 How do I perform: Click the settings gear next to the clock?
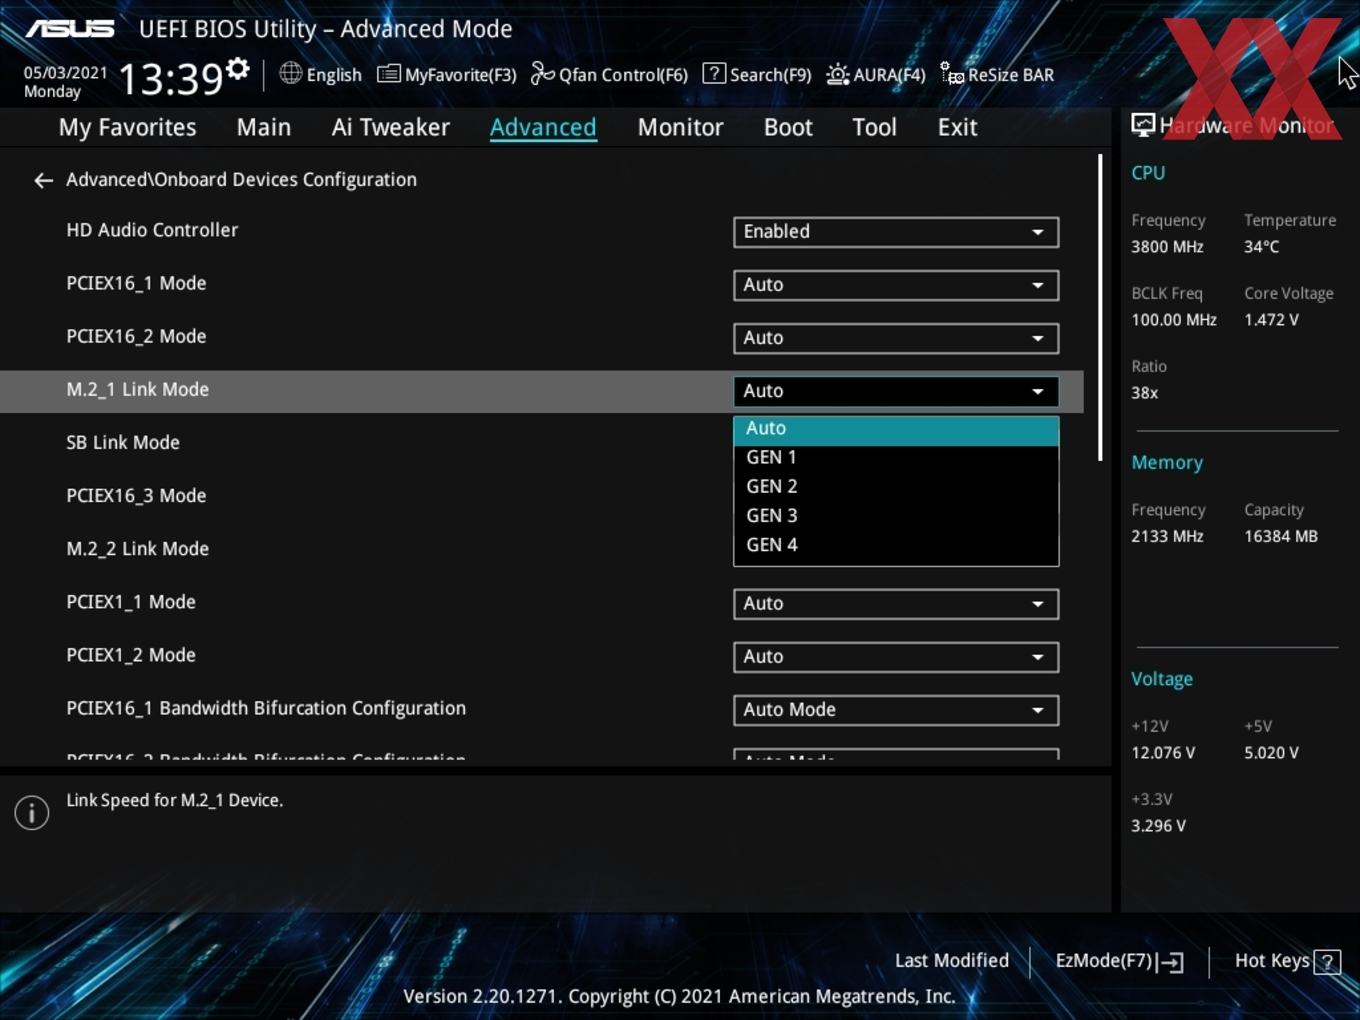[x=238, y=69]
